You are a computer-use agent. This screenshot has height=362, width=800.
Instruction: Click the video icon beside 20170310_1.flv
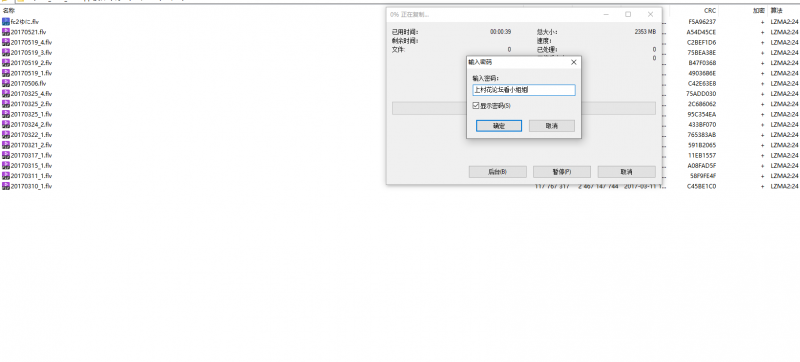pyautogui.click(x=6, y=186)
